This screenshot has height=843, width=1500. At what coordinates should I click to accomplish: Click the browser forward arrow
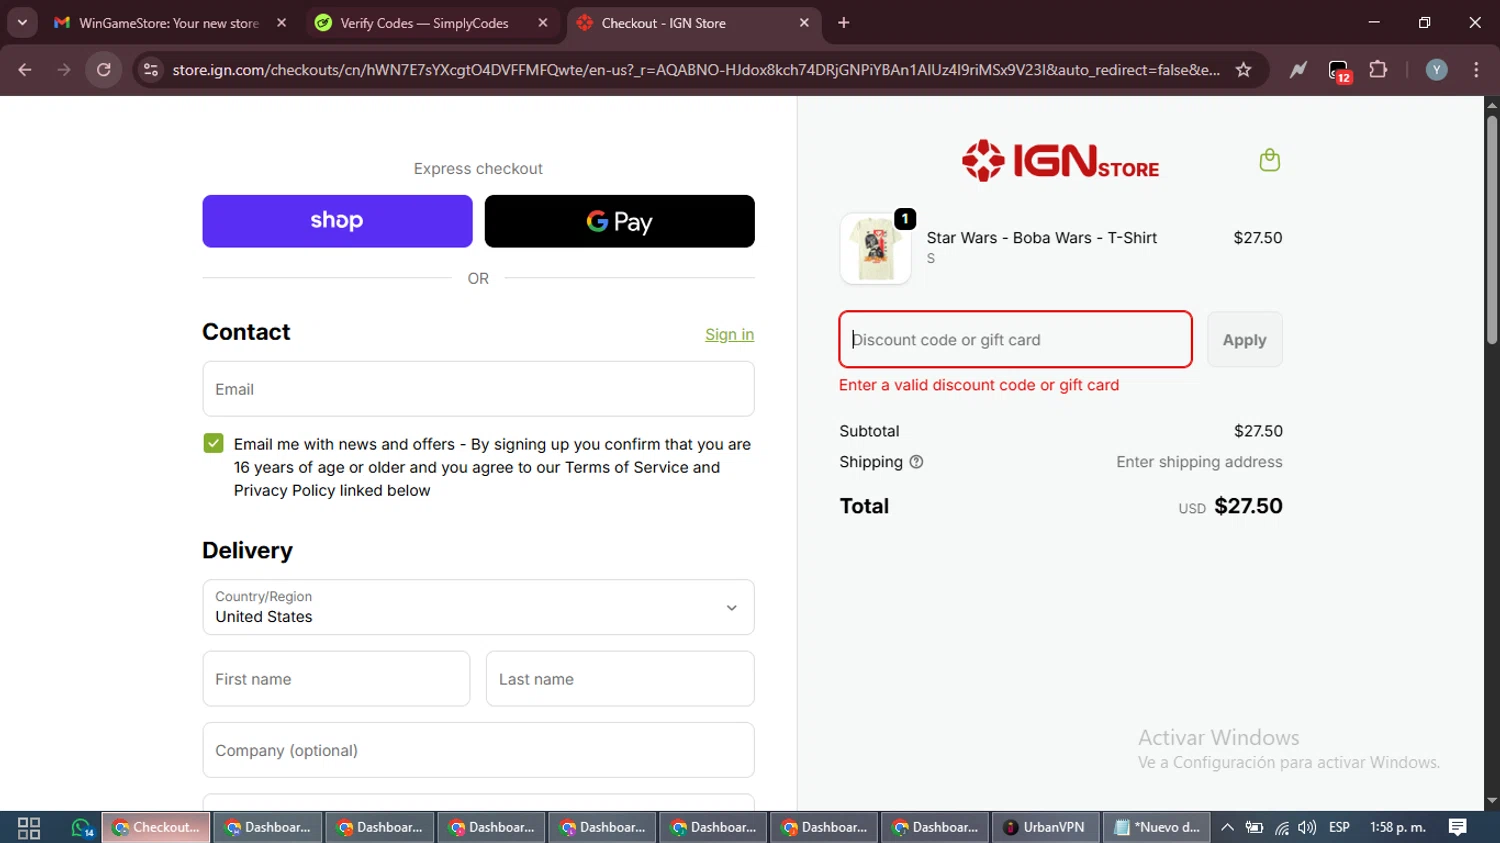pos(64,70)
